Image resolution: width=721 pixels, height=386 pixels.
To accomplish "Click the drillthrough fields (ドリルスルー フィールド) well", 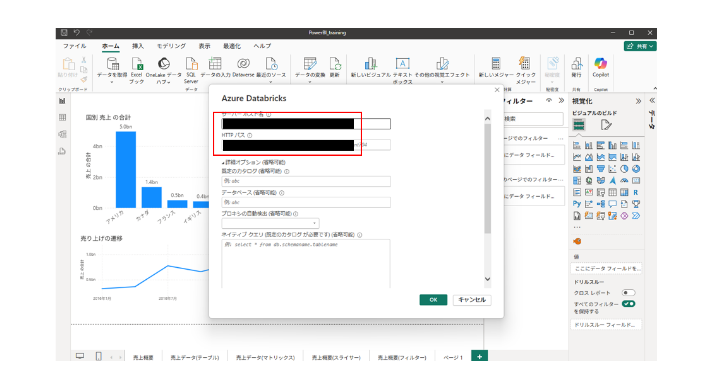I will (x=607, y=325).
